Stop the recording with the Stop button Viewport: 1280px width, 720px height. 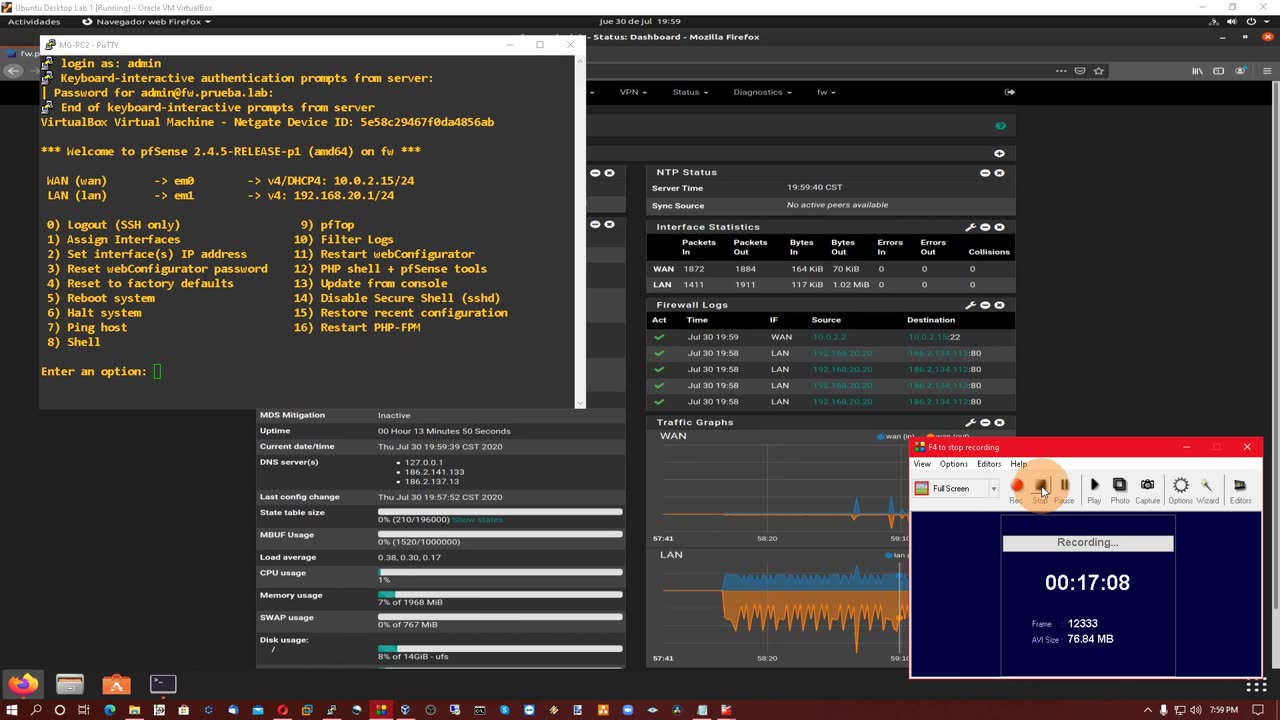(1041, 489)
